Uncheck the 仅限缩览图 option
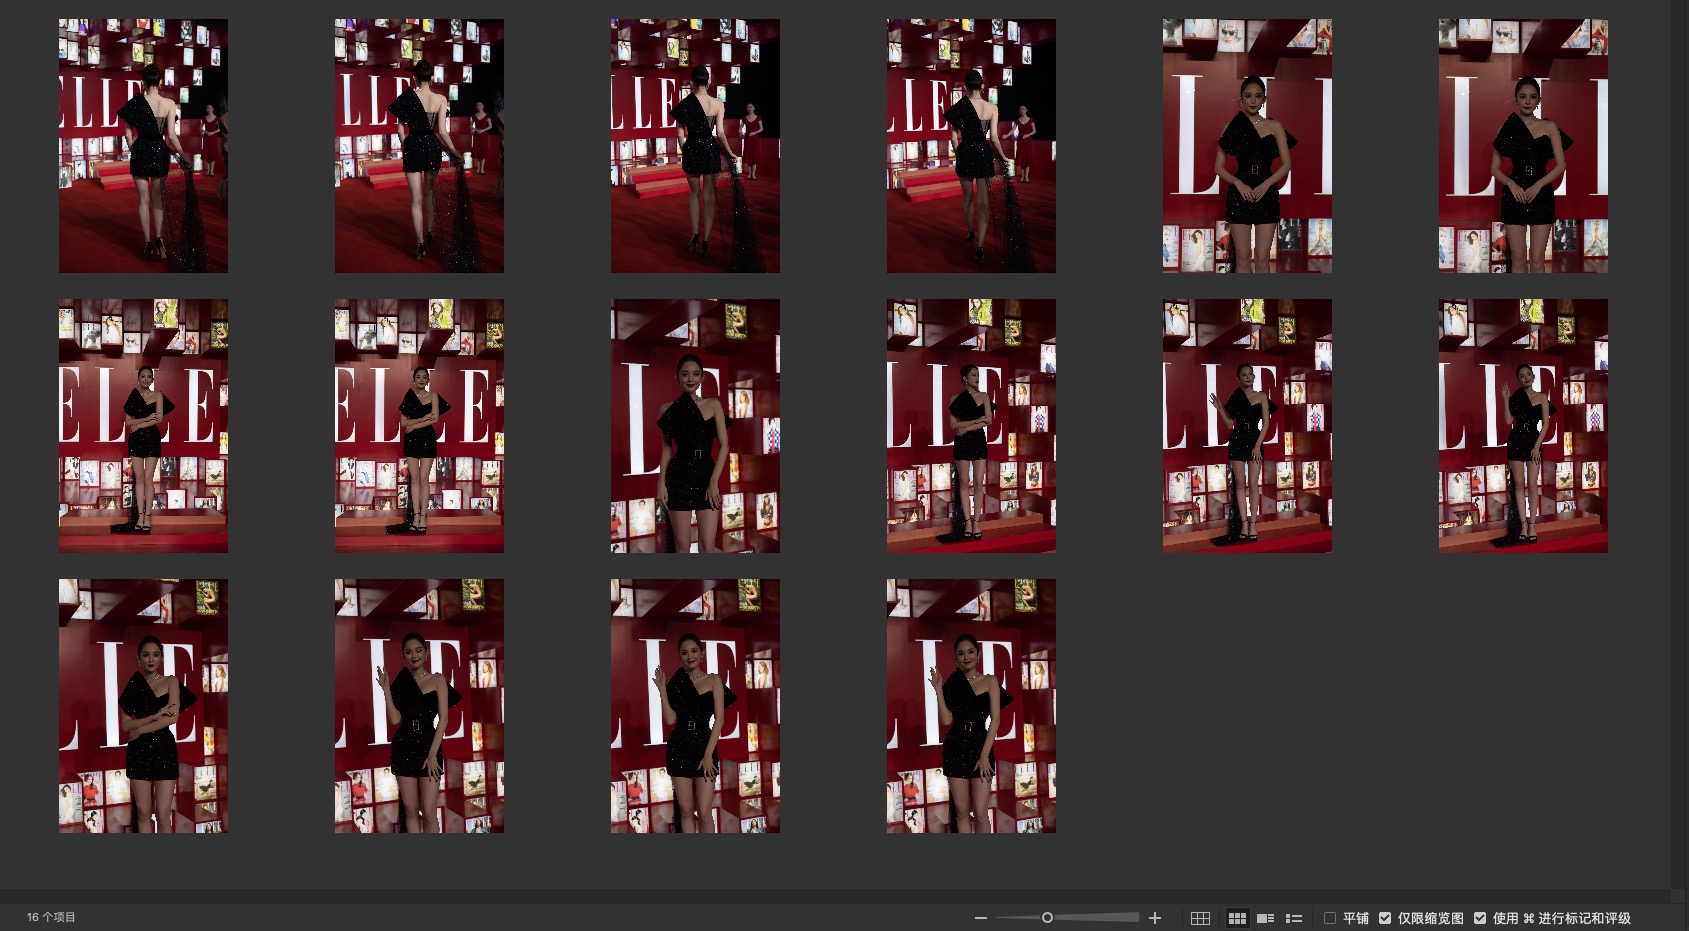Image resolution: width=1689 pixels, height=931 pixels. pyautogui.click(x=1385, y=918)
